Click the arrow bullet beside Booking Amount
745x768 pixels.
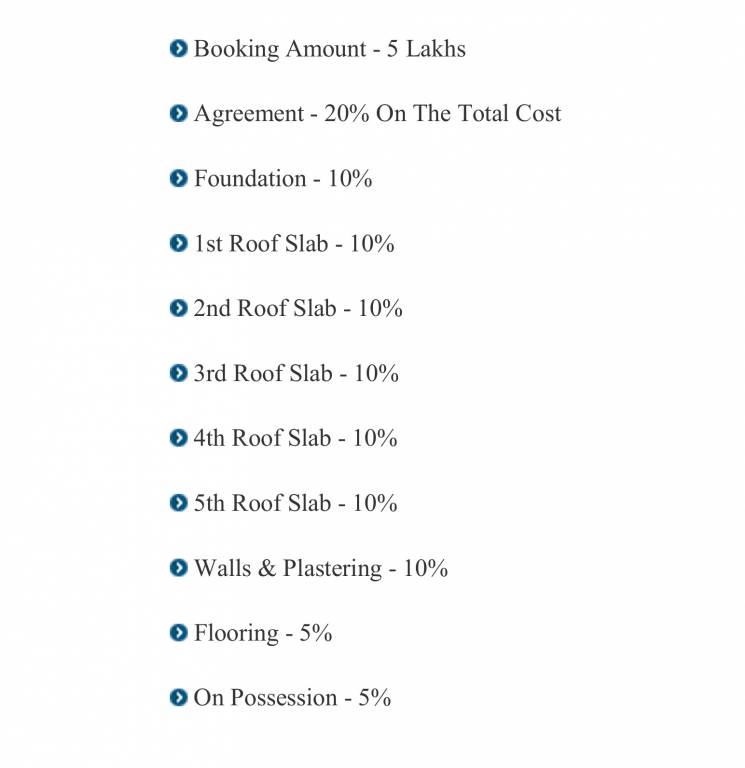coord(179,48)
